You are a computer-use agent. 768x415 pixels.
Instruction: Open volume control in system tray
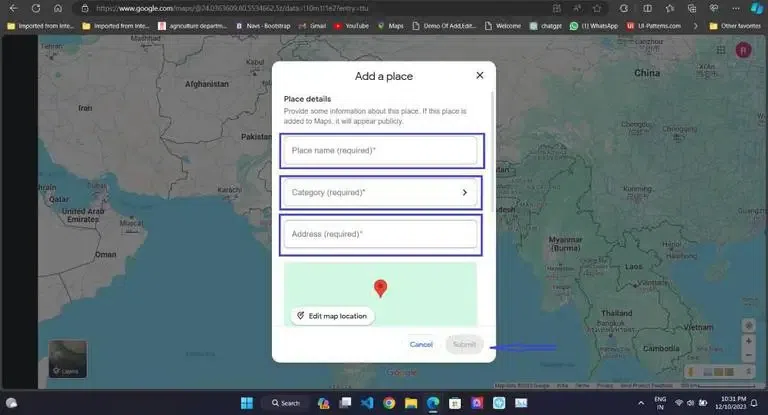click(691, 403)
